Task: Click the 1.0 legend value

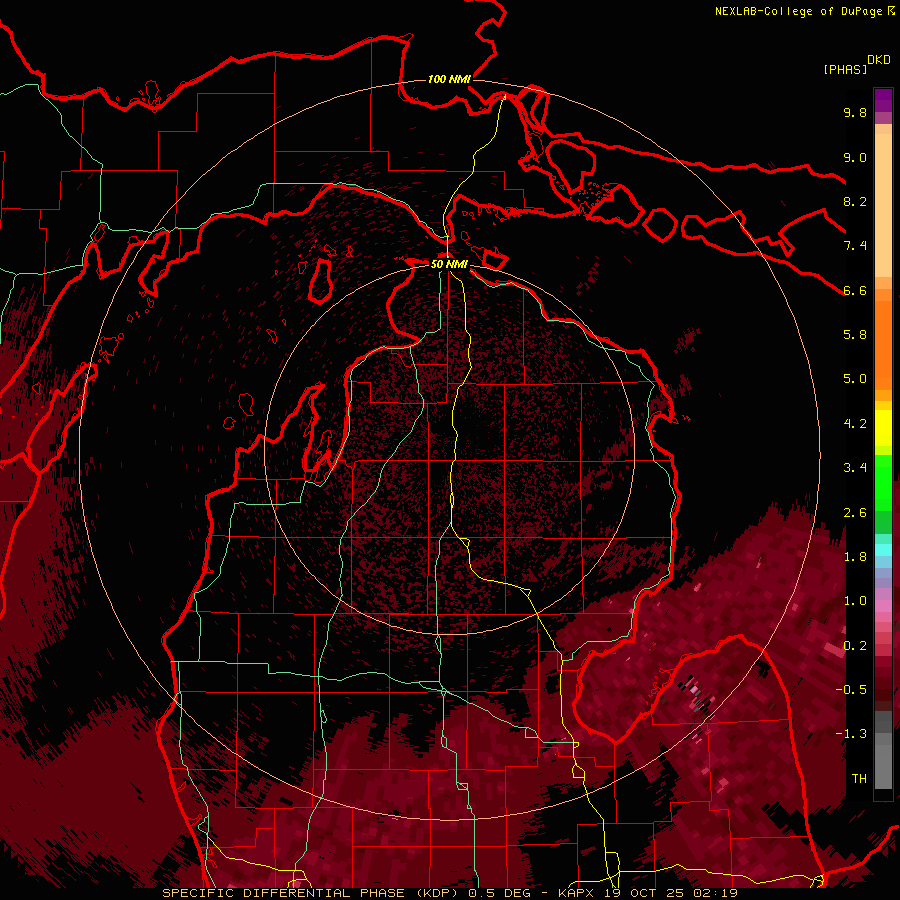Action: [x=855, y=601]
